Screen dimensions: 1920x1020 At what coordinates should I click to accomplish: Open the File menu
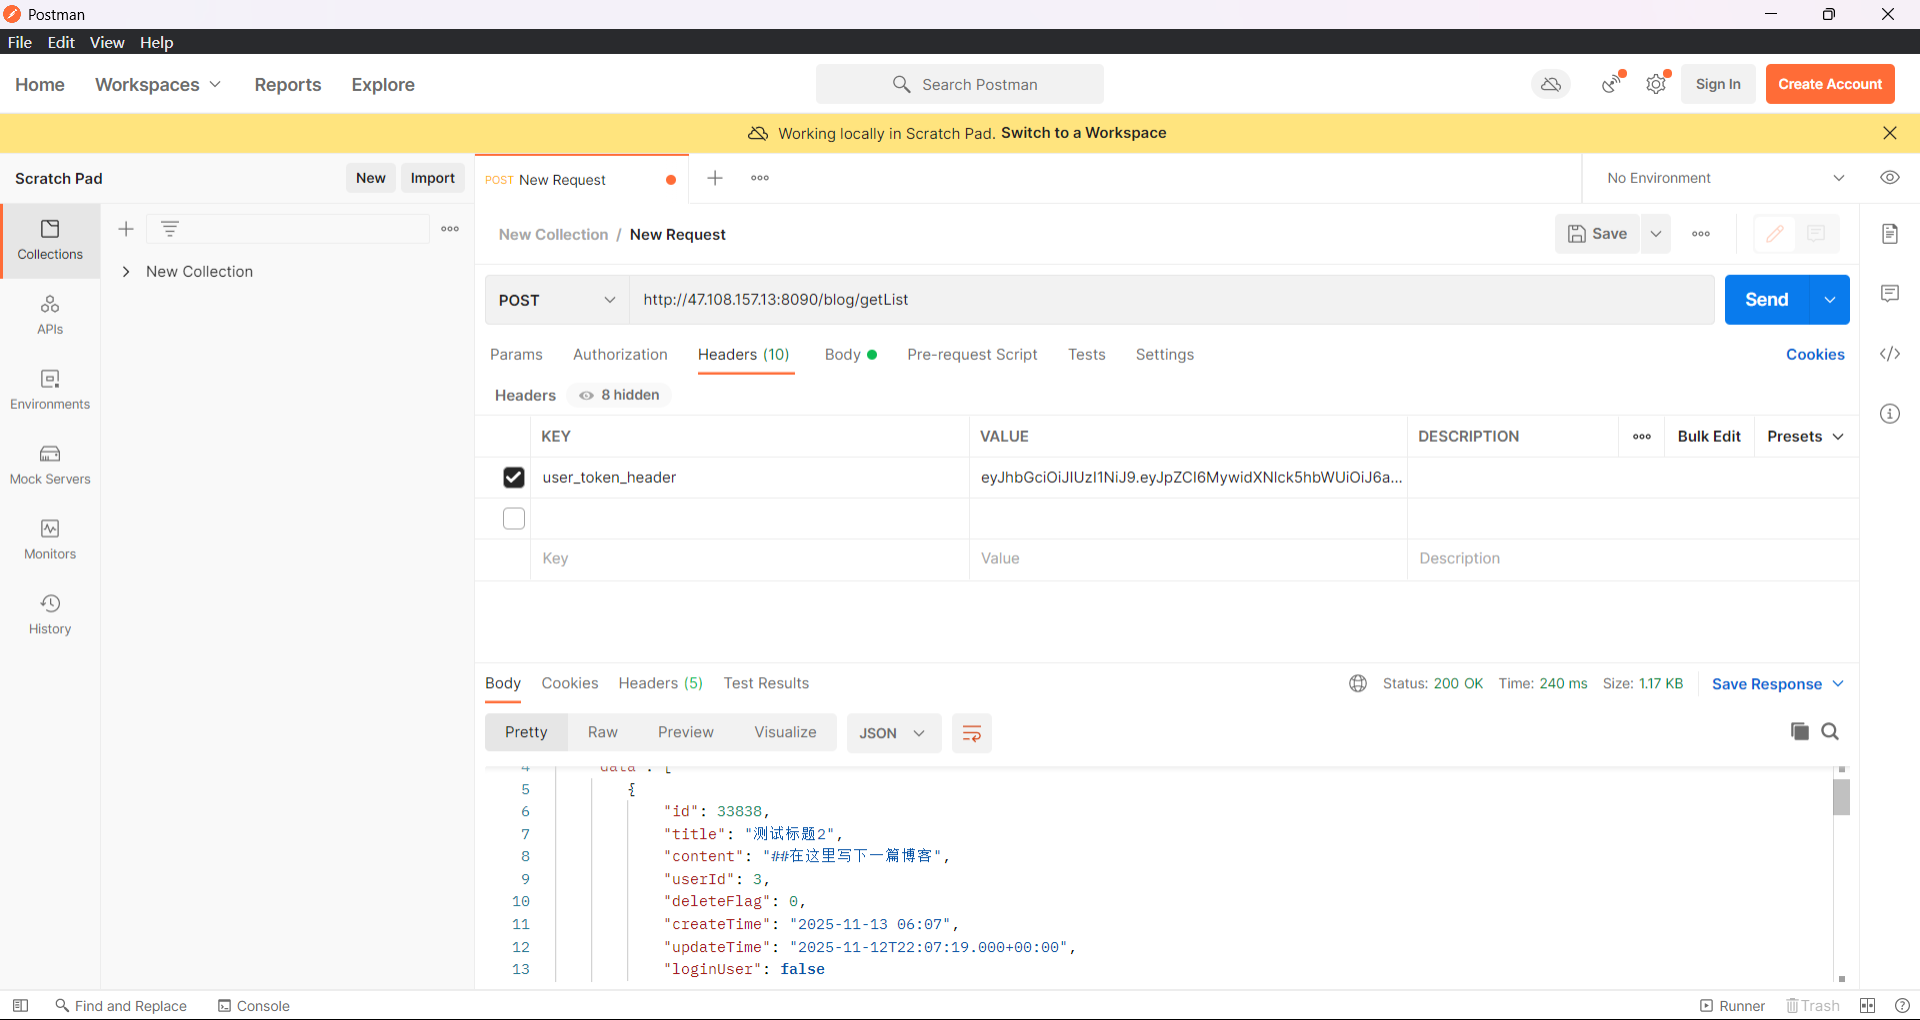point(20,42)
